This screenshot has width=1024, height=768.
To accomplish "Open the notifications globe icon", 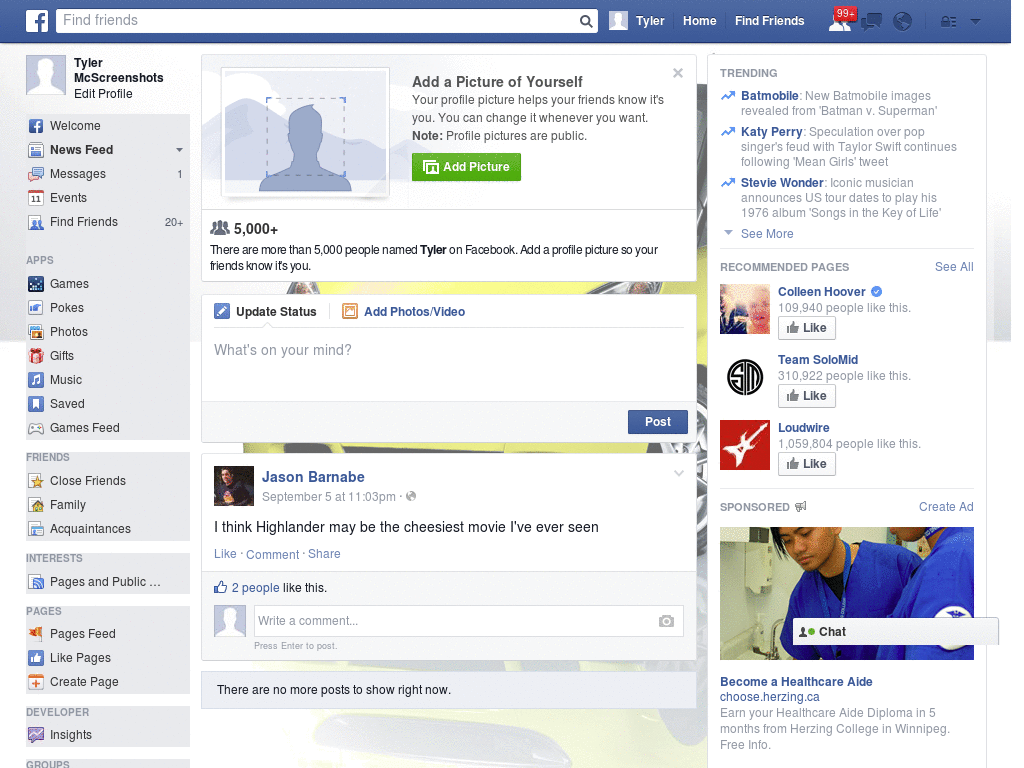I will point(903,22).
